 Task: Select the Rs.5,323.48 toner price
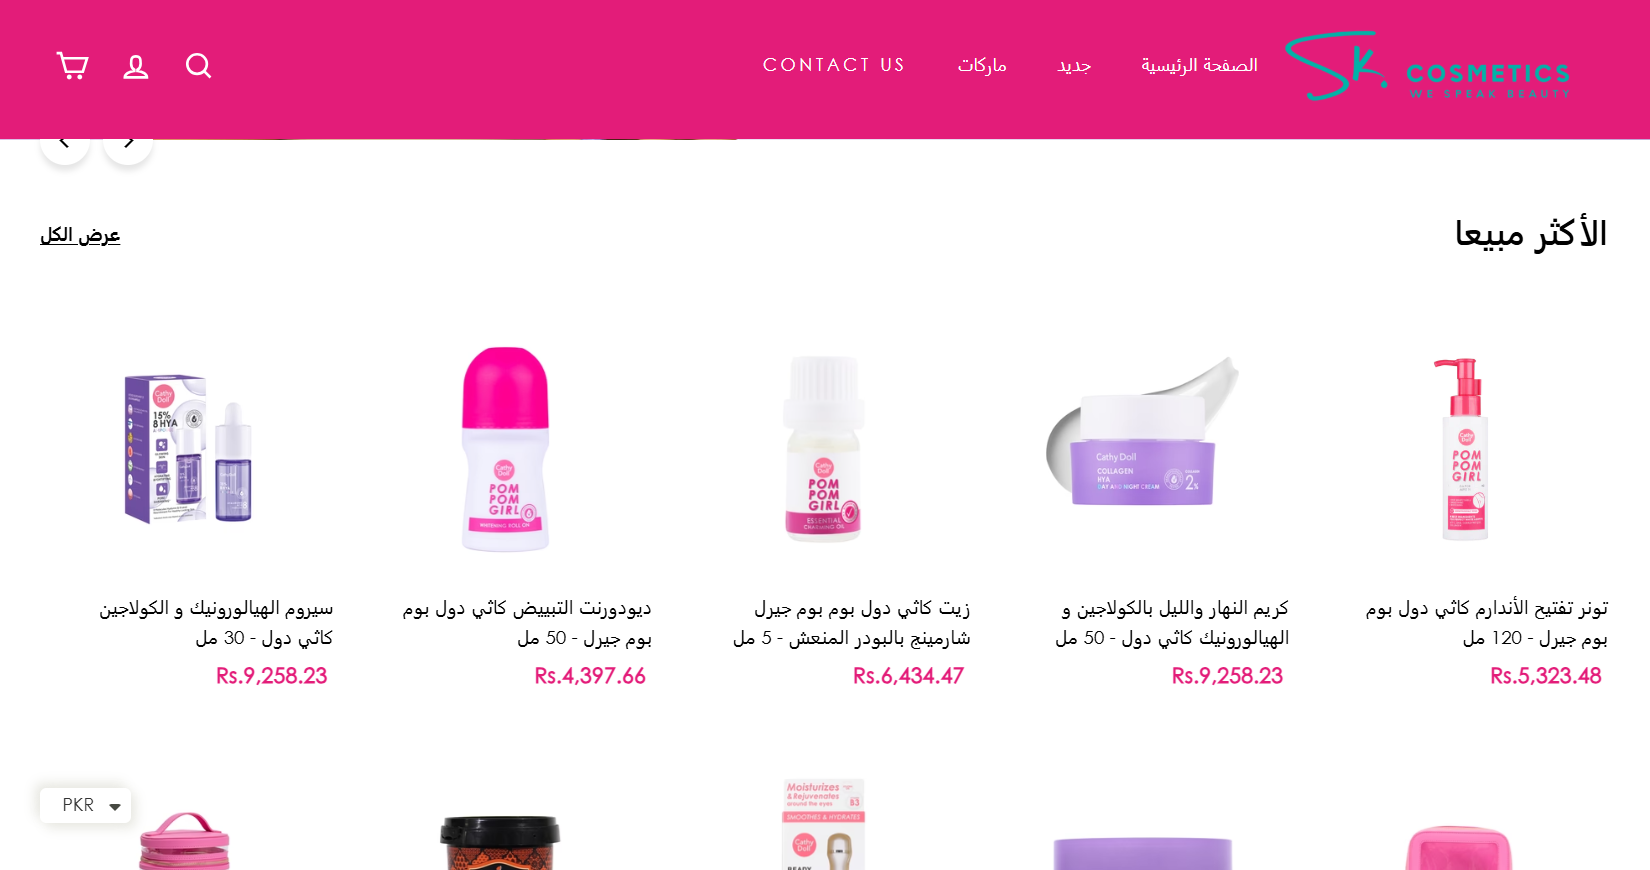1546,676
